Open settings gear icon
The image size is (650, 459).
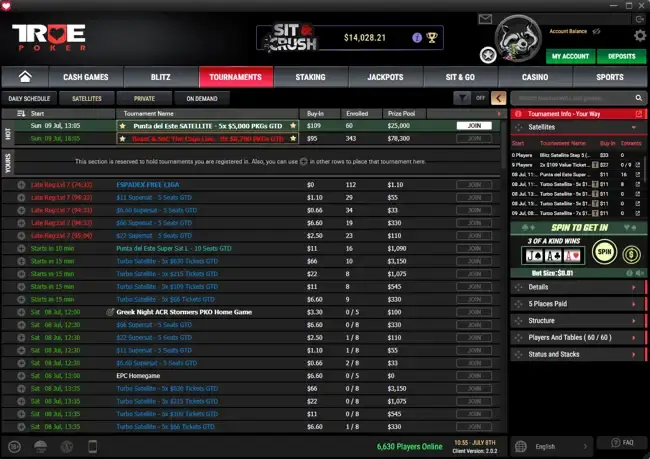[x=640, y=36]
